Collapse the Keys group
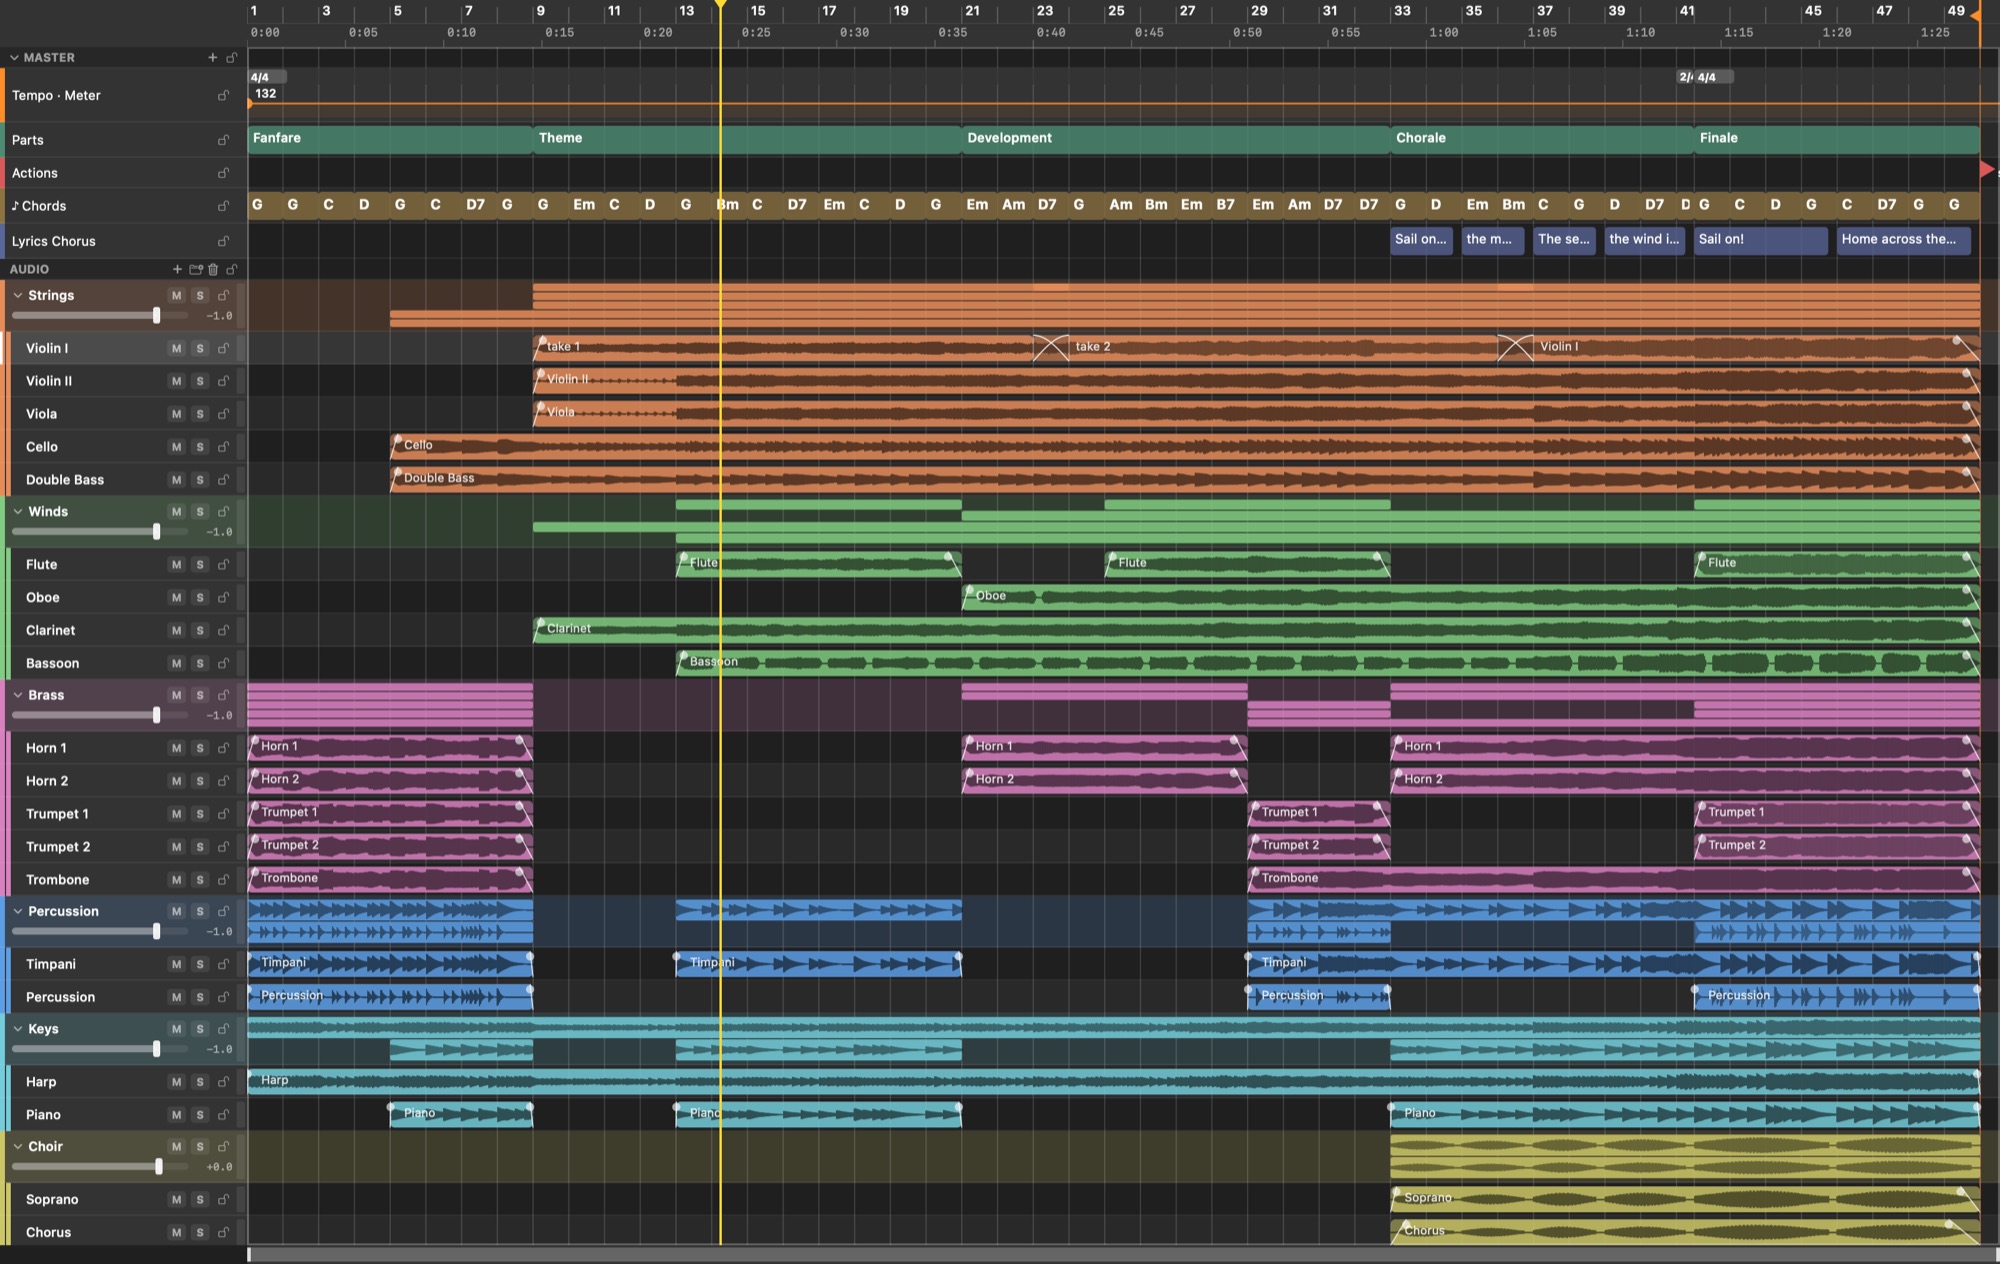The image size is (2000, 1264). tap(18, 1028)
